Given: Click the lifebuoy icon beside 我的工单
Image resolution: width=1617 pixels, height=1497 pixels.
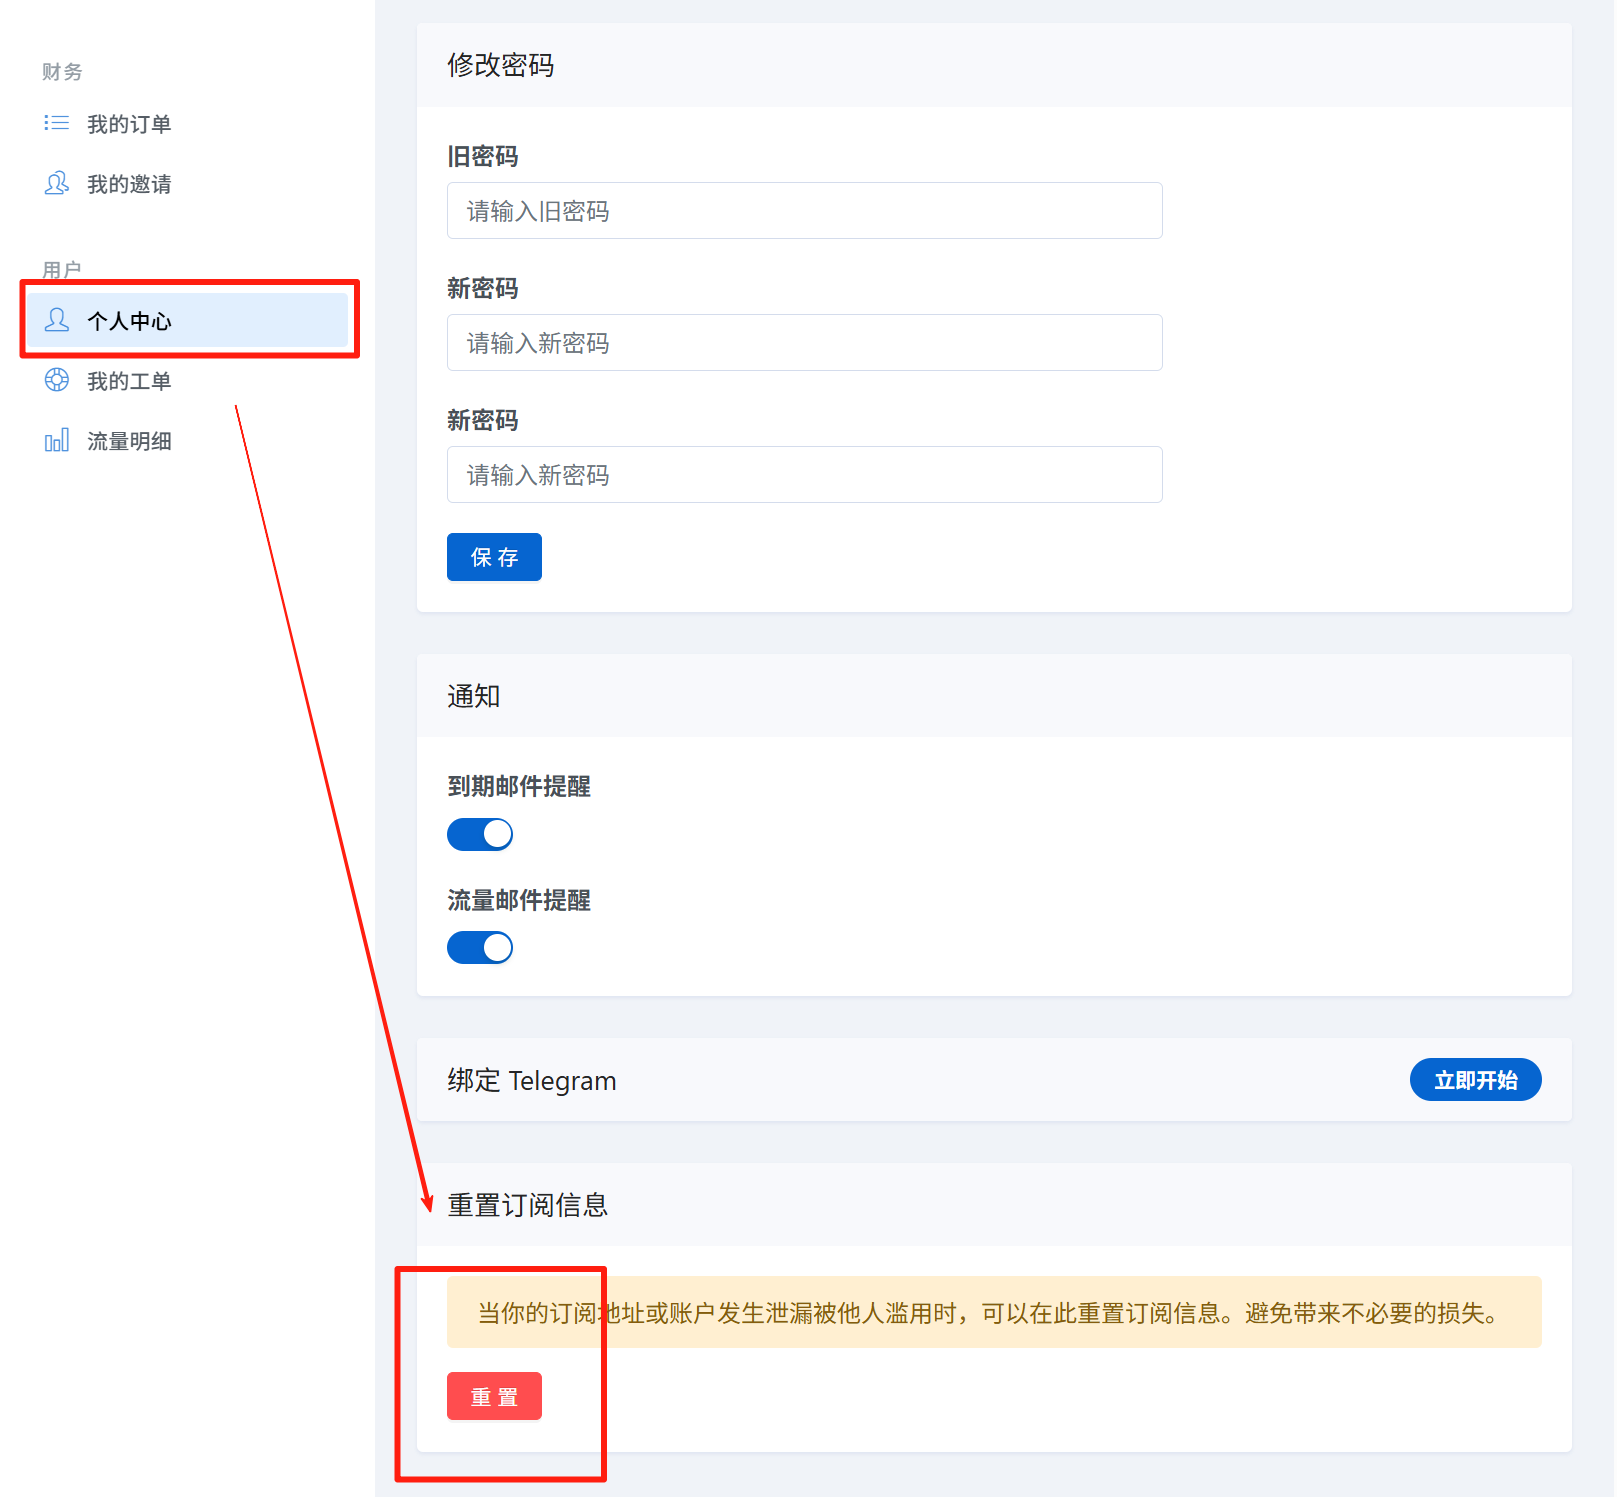Looking at the screenshot, I should click(x=57, y=380).
